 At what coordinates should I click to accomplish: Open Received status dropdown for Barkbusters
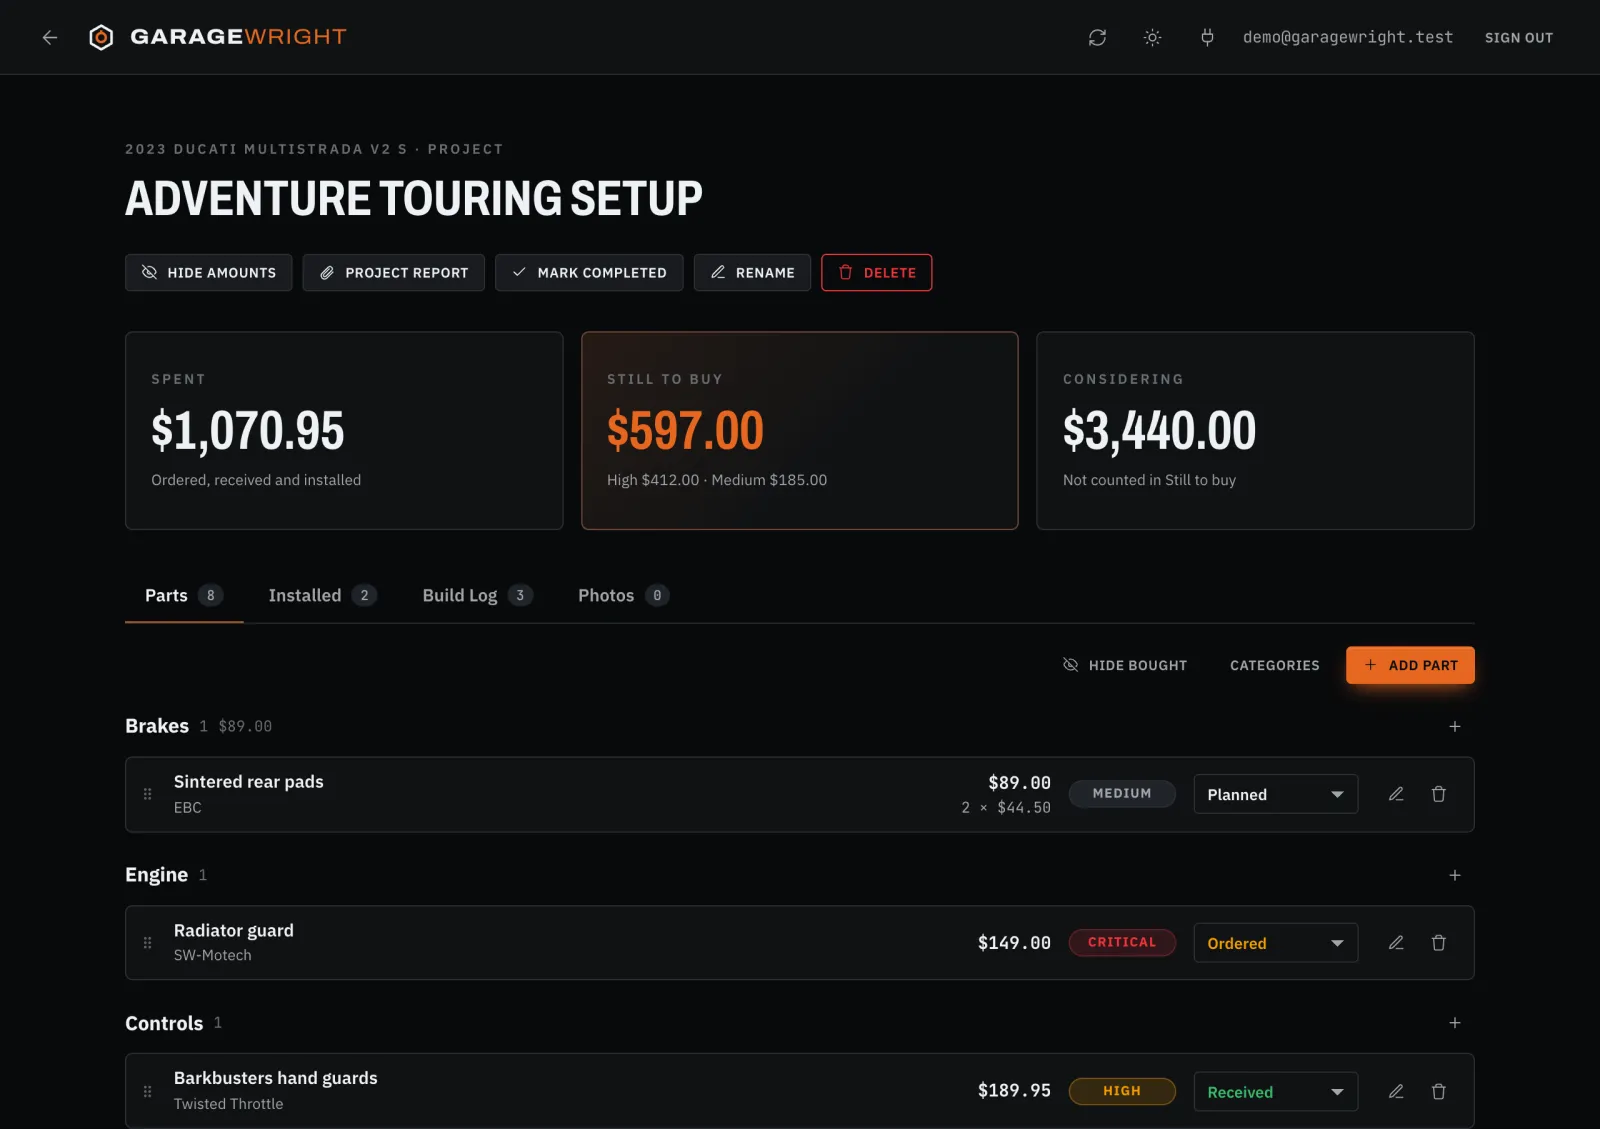pyautogui.click(x=1275, y=1092)
